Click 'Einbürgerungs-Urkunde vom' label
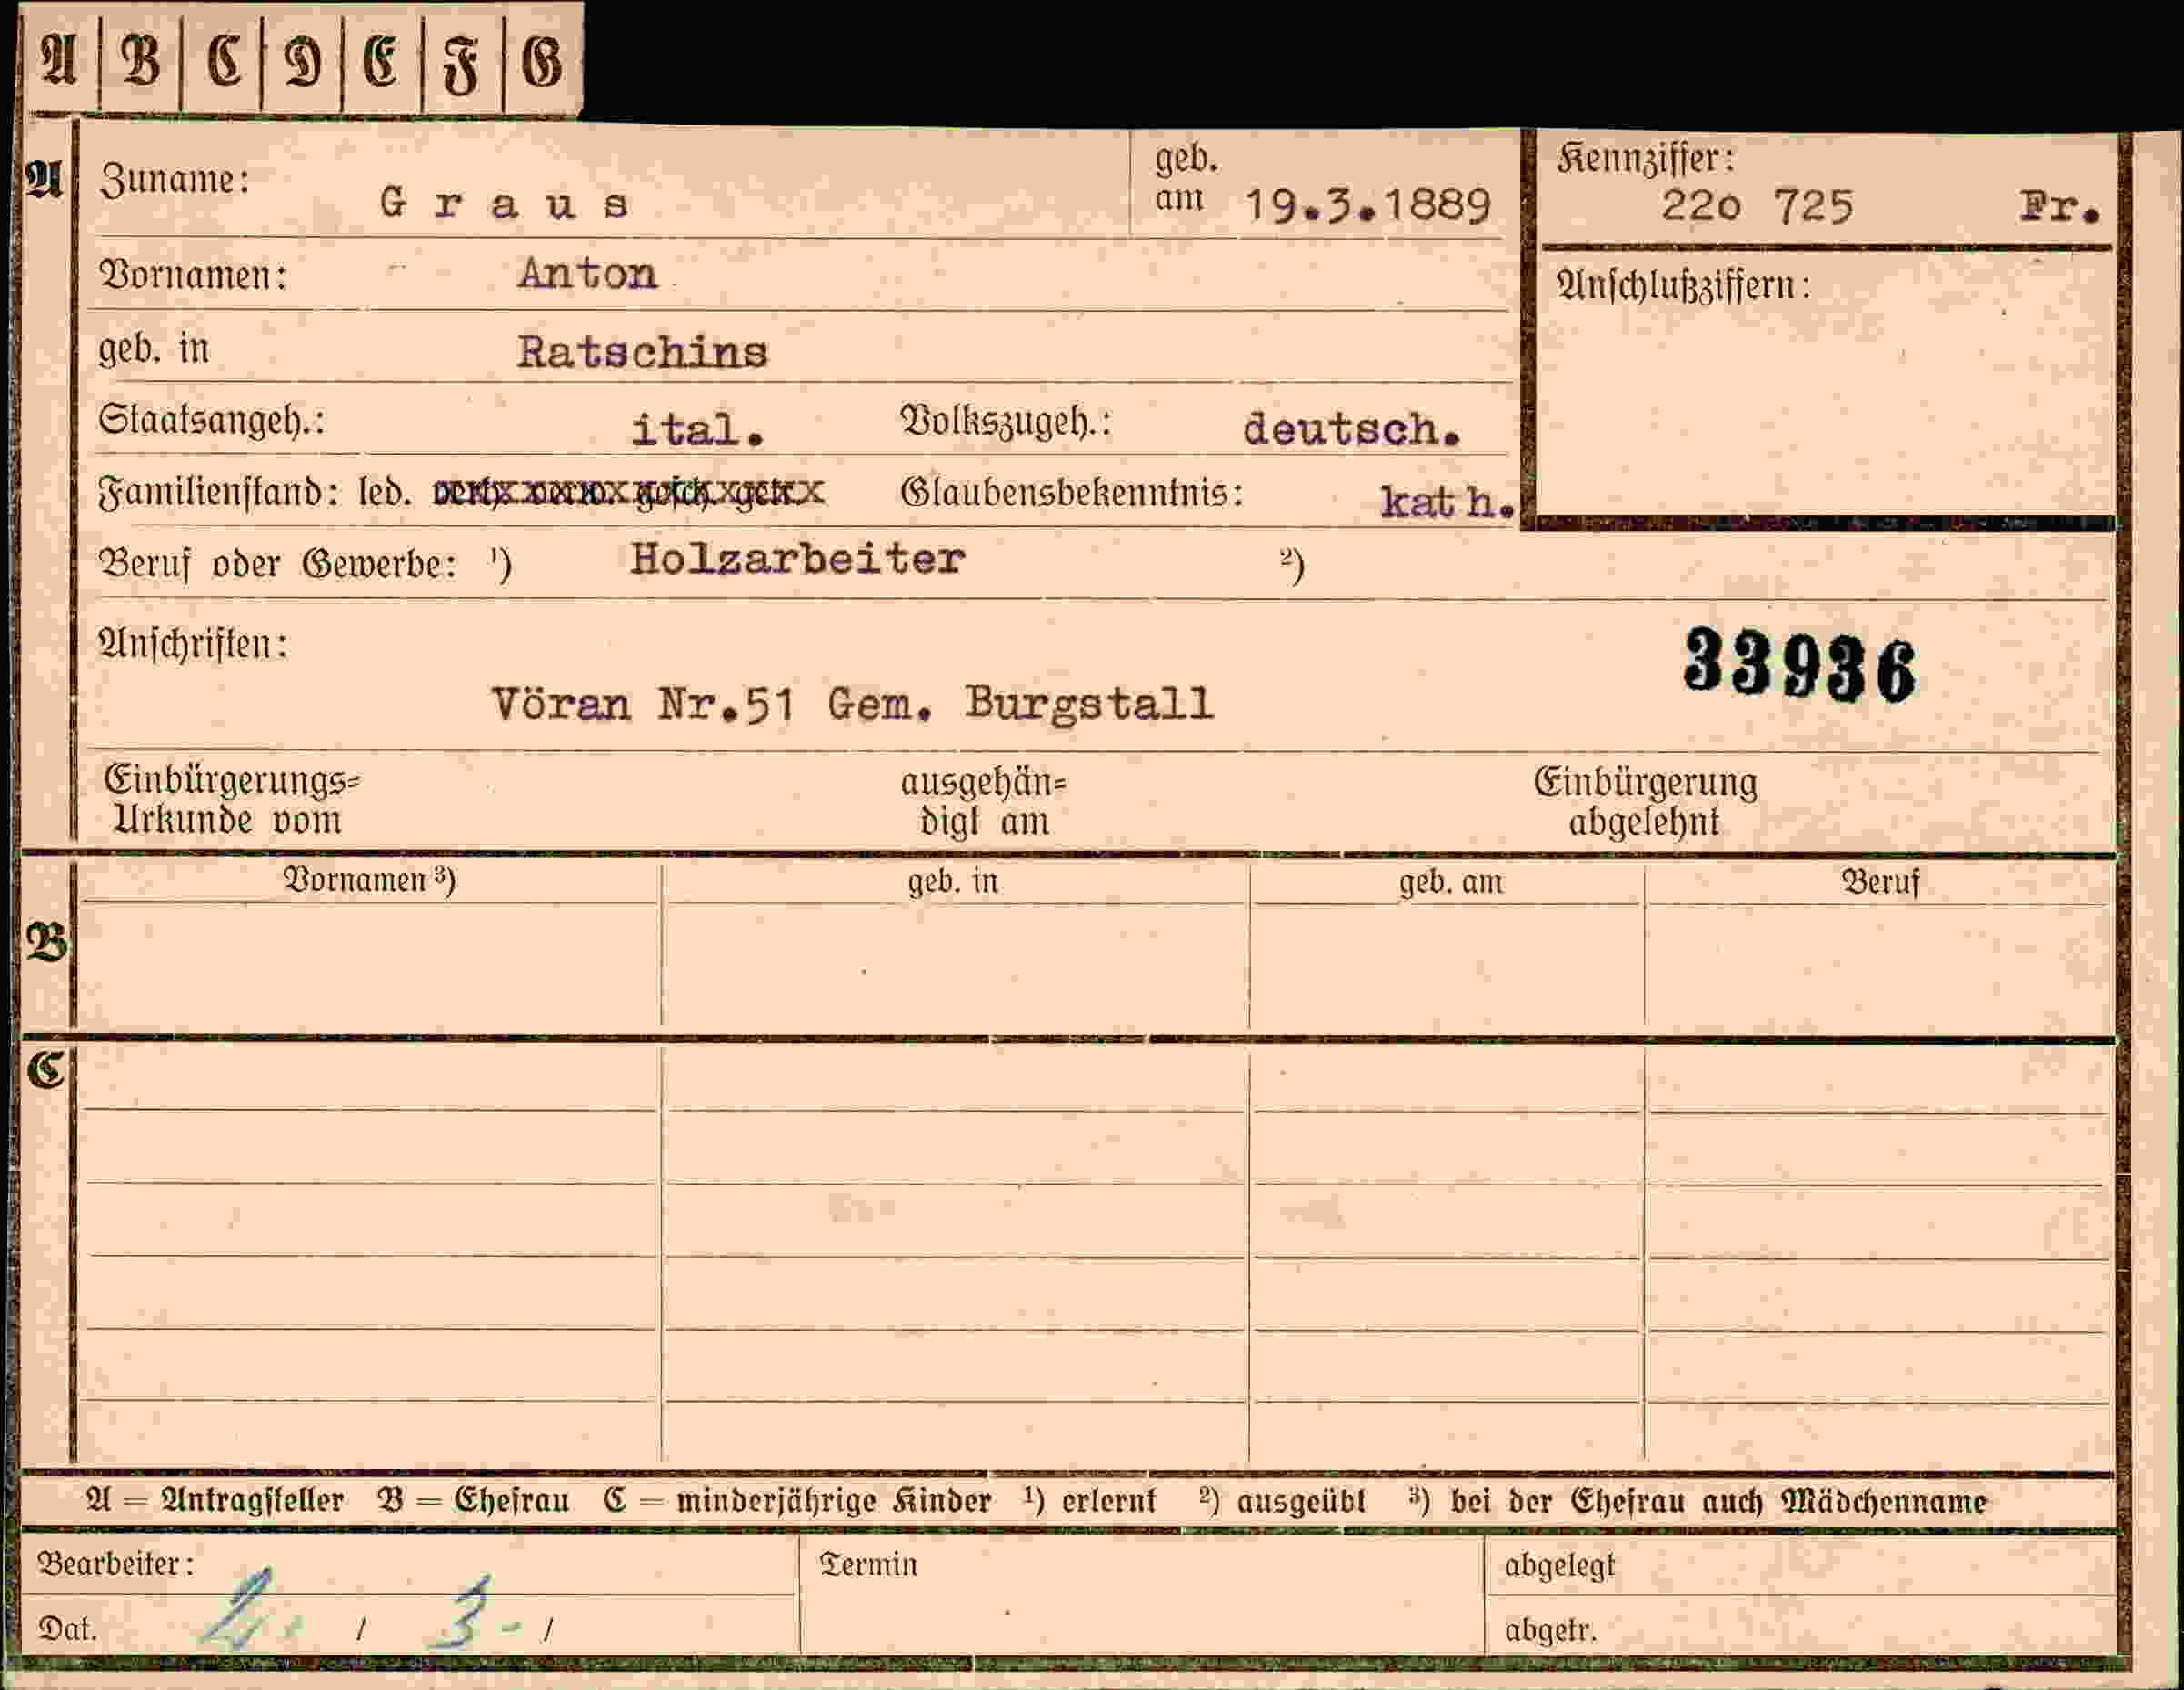The height and width of the screenshot is (1690, 2184). (231, 800)
